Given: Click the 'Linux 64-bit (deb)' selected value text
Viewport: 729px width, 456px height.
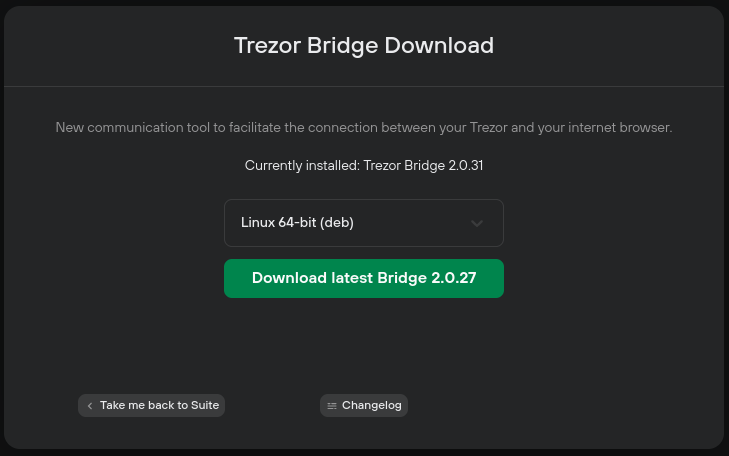Looking at the screenshot, I should click(x=297, y=223).
